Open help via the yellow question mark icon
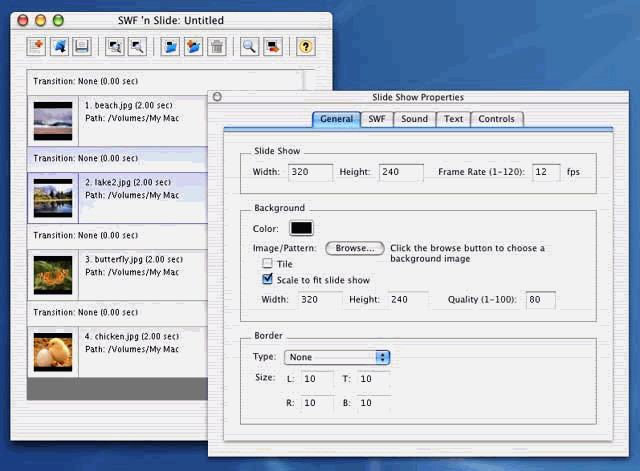 coord(305,47)
